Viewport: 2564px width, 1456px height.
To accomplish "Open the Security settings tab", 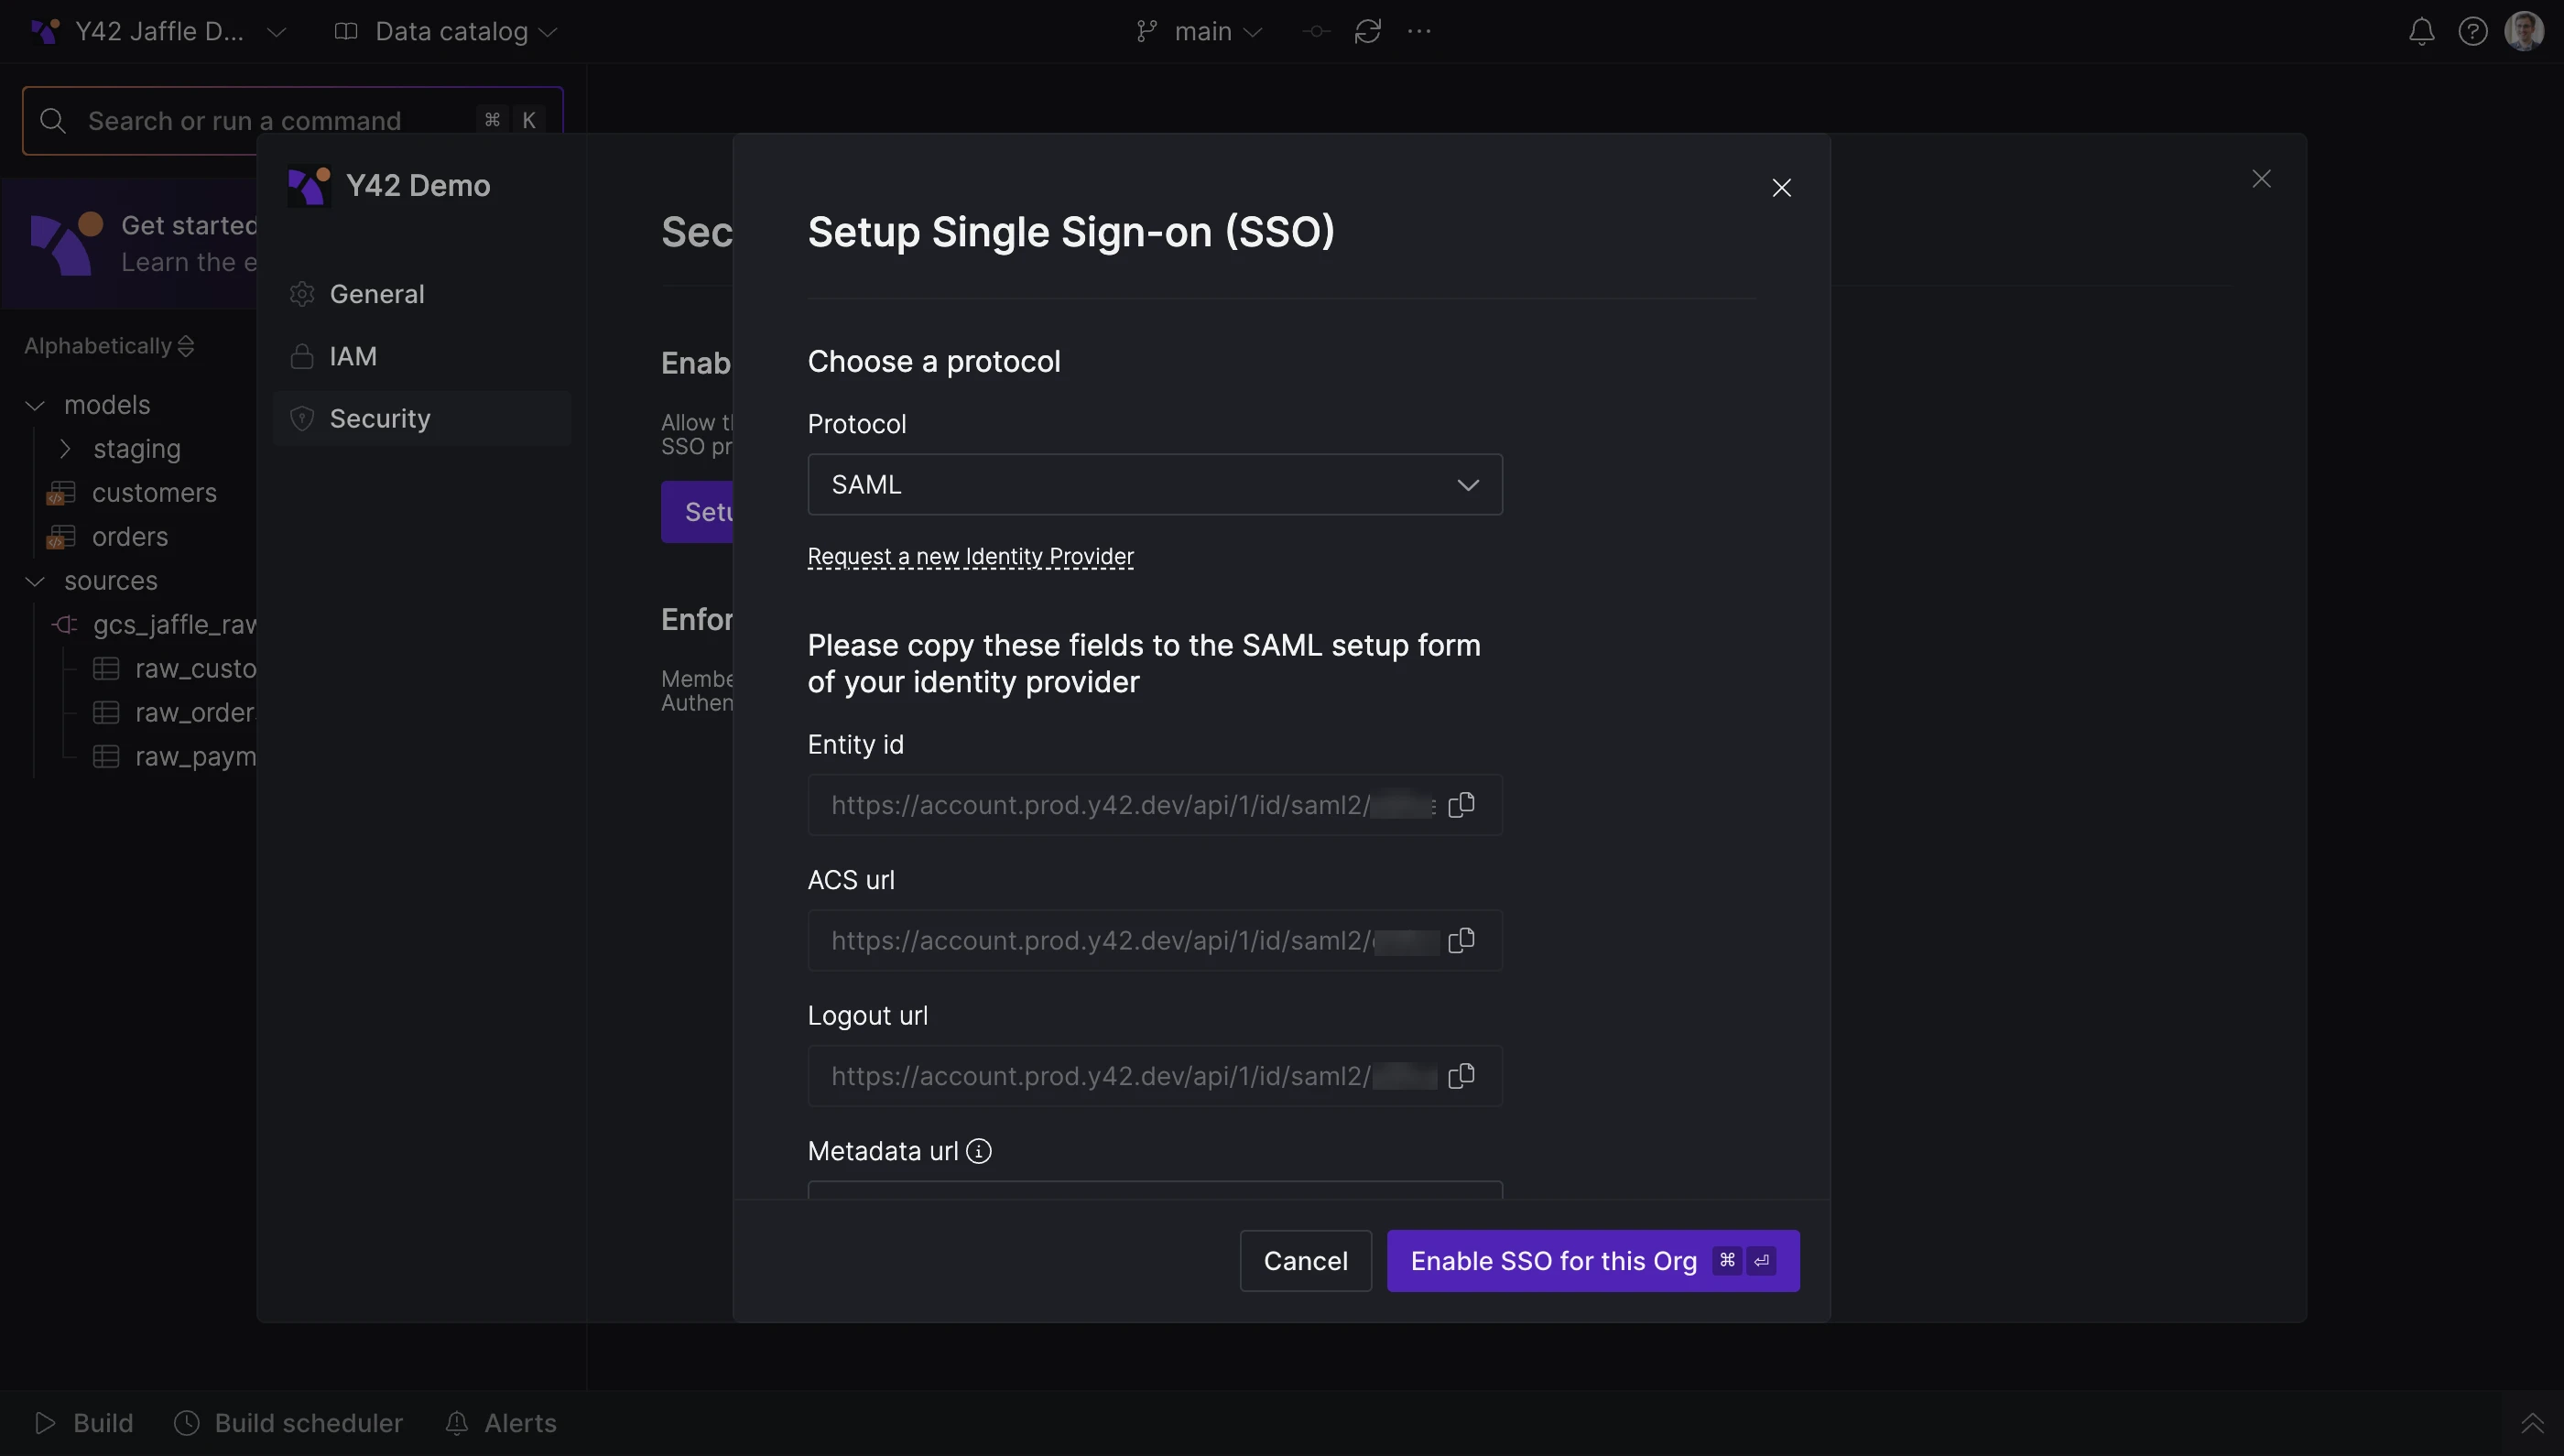I will (x=380, y=418).
